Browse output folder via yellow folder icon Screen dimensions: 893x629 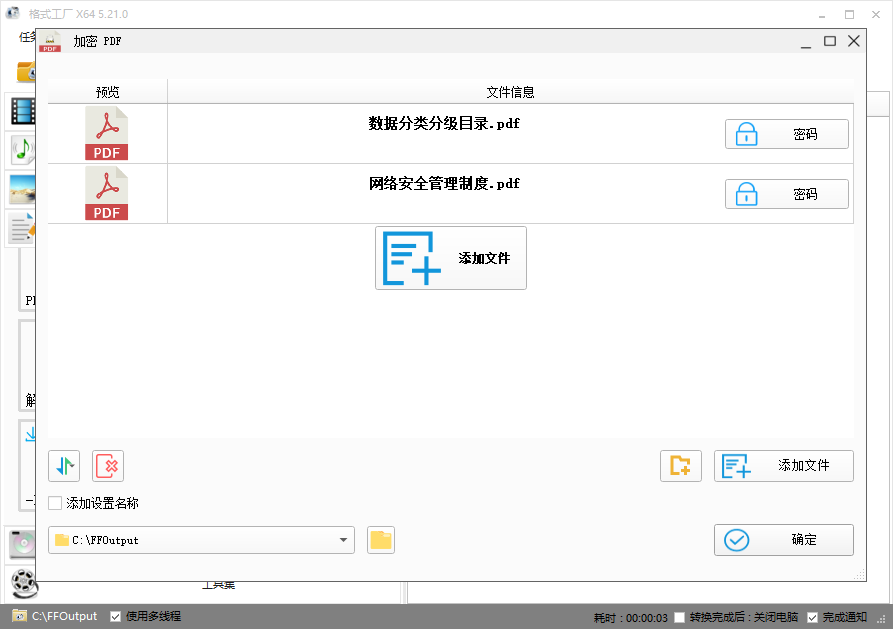(381, 539)
